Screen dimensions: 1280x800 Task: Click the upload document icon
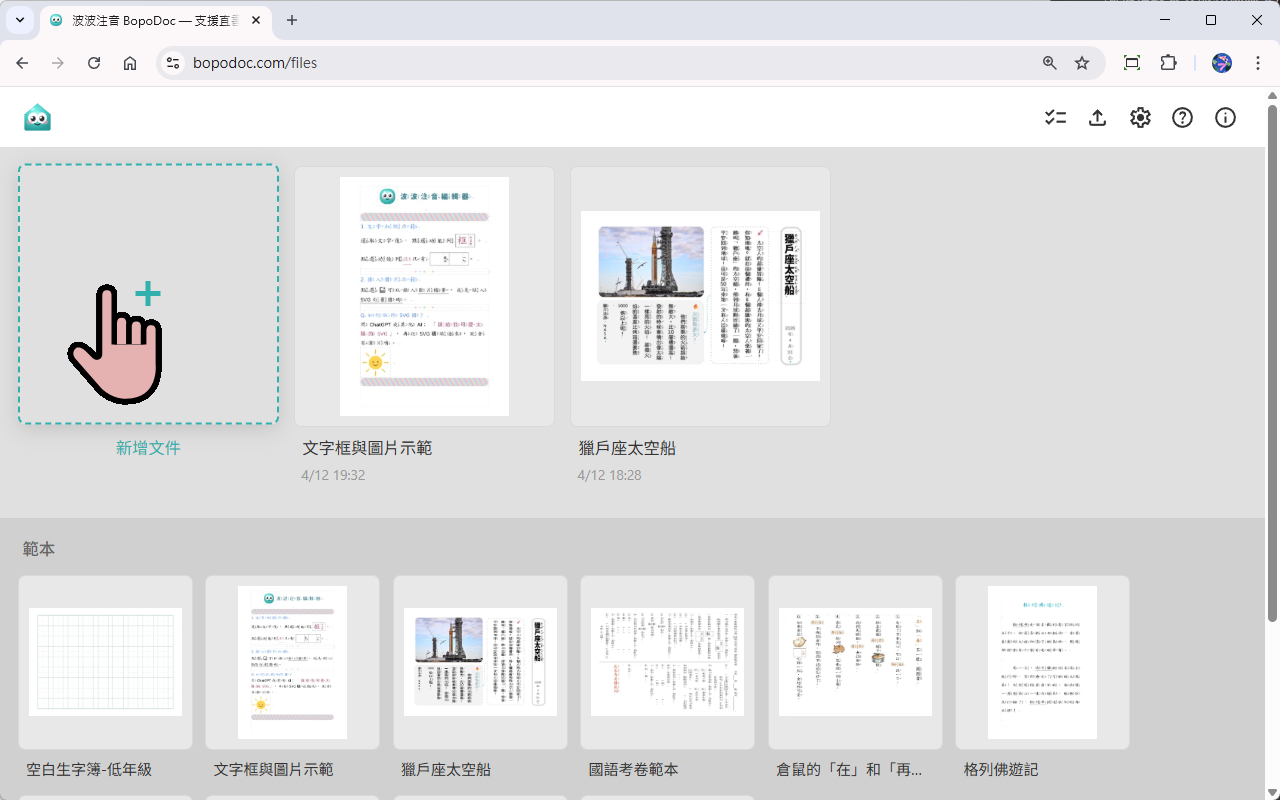pyautogui.click(x=1097, y=117)
